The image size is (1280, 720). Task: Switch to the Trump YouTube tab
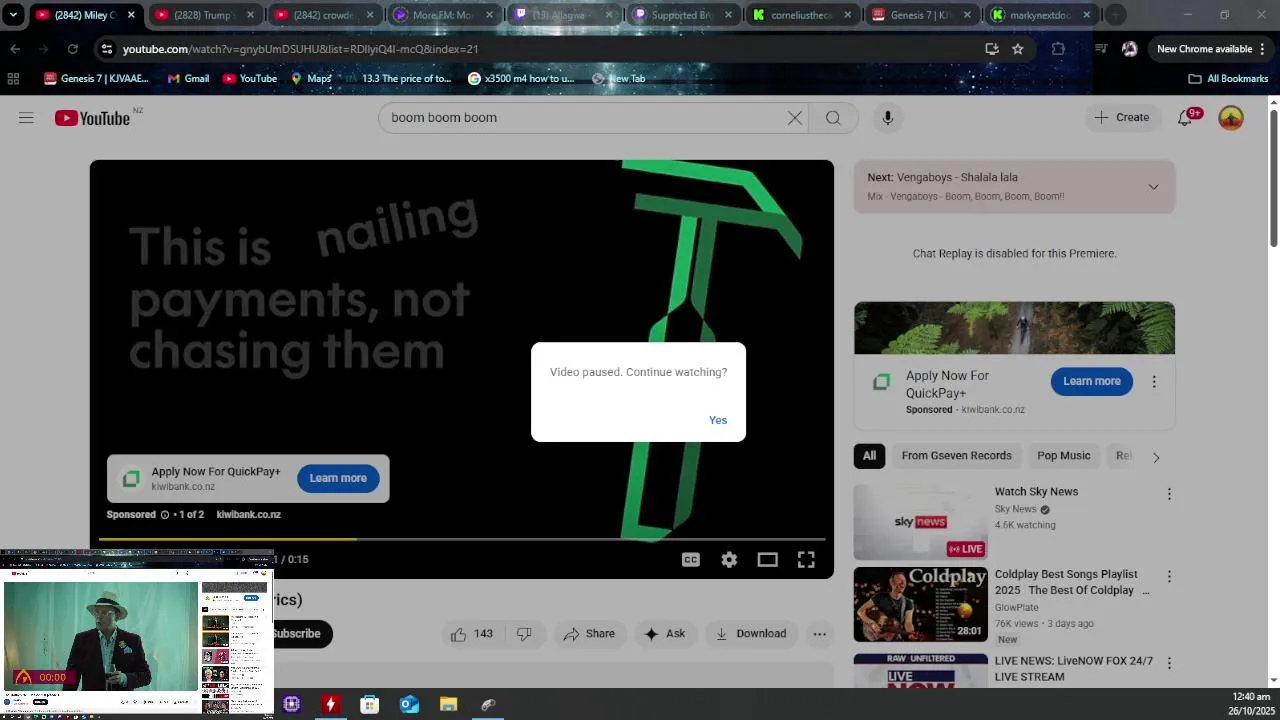pyautogui.click(x=205, y=15)
